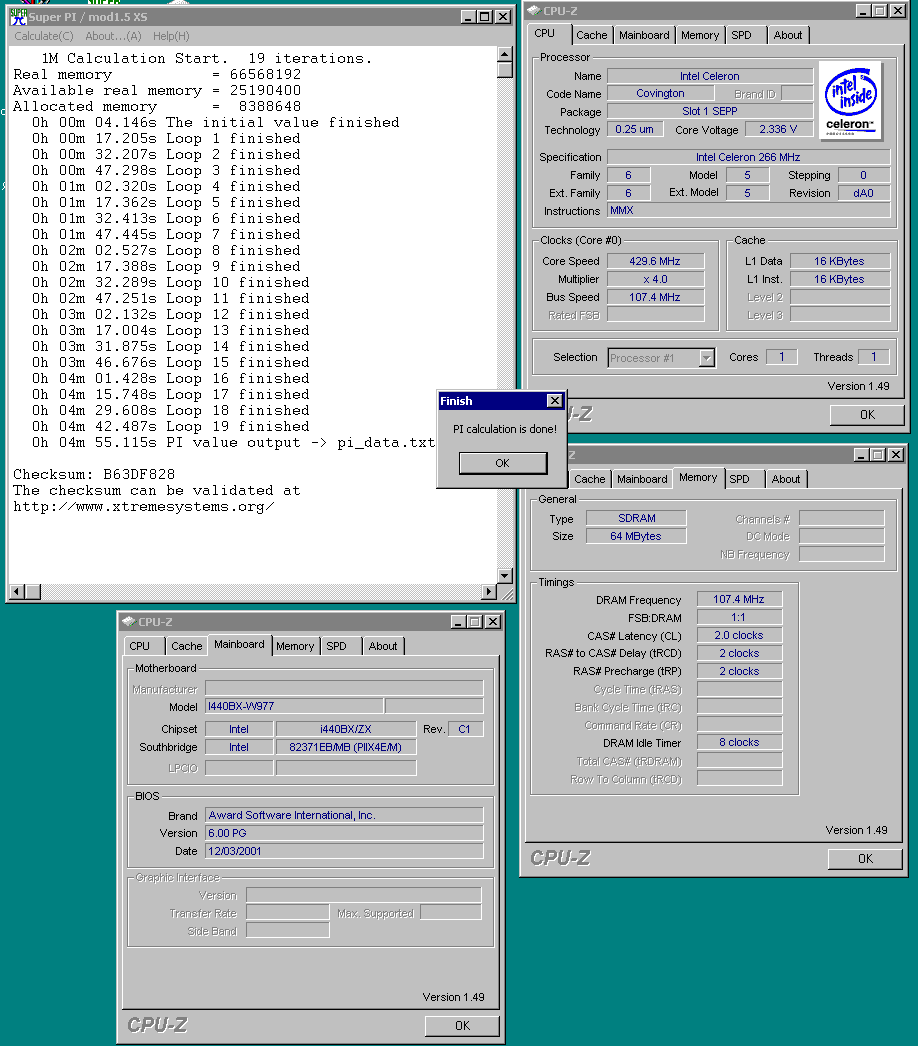This screenshot has height=1046, width=918.
Task: Close the Finish dialog with X
Action: click(x=554, y=400)
